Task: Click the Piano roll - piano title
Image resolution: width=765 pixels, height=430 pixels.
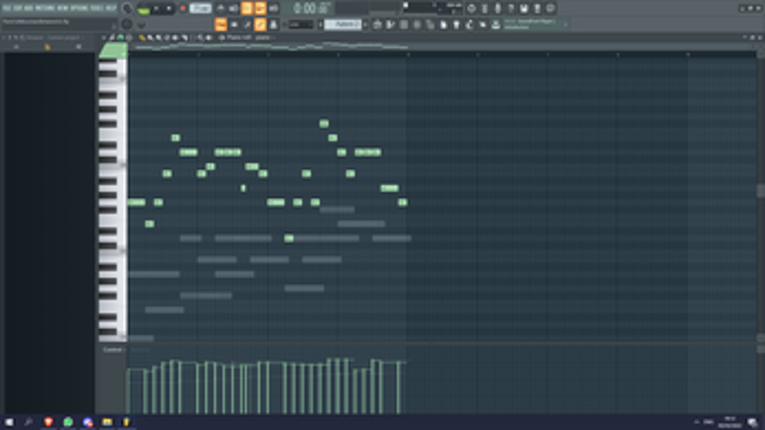Action: [x=248, y=38]
